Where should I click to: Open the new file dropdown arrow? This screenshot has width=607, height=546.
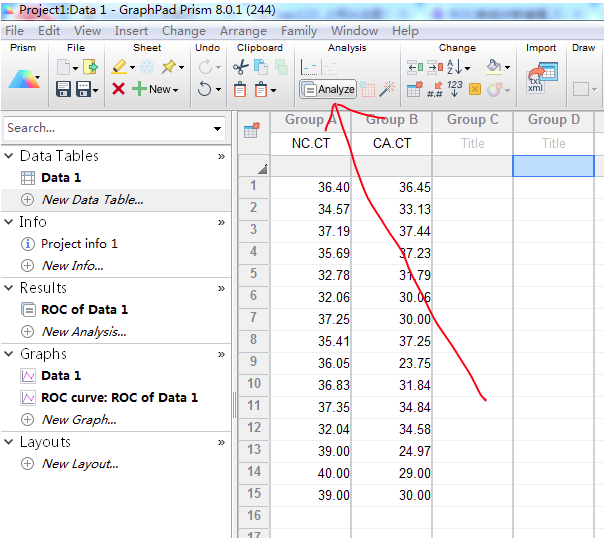(x=75, y=68)
